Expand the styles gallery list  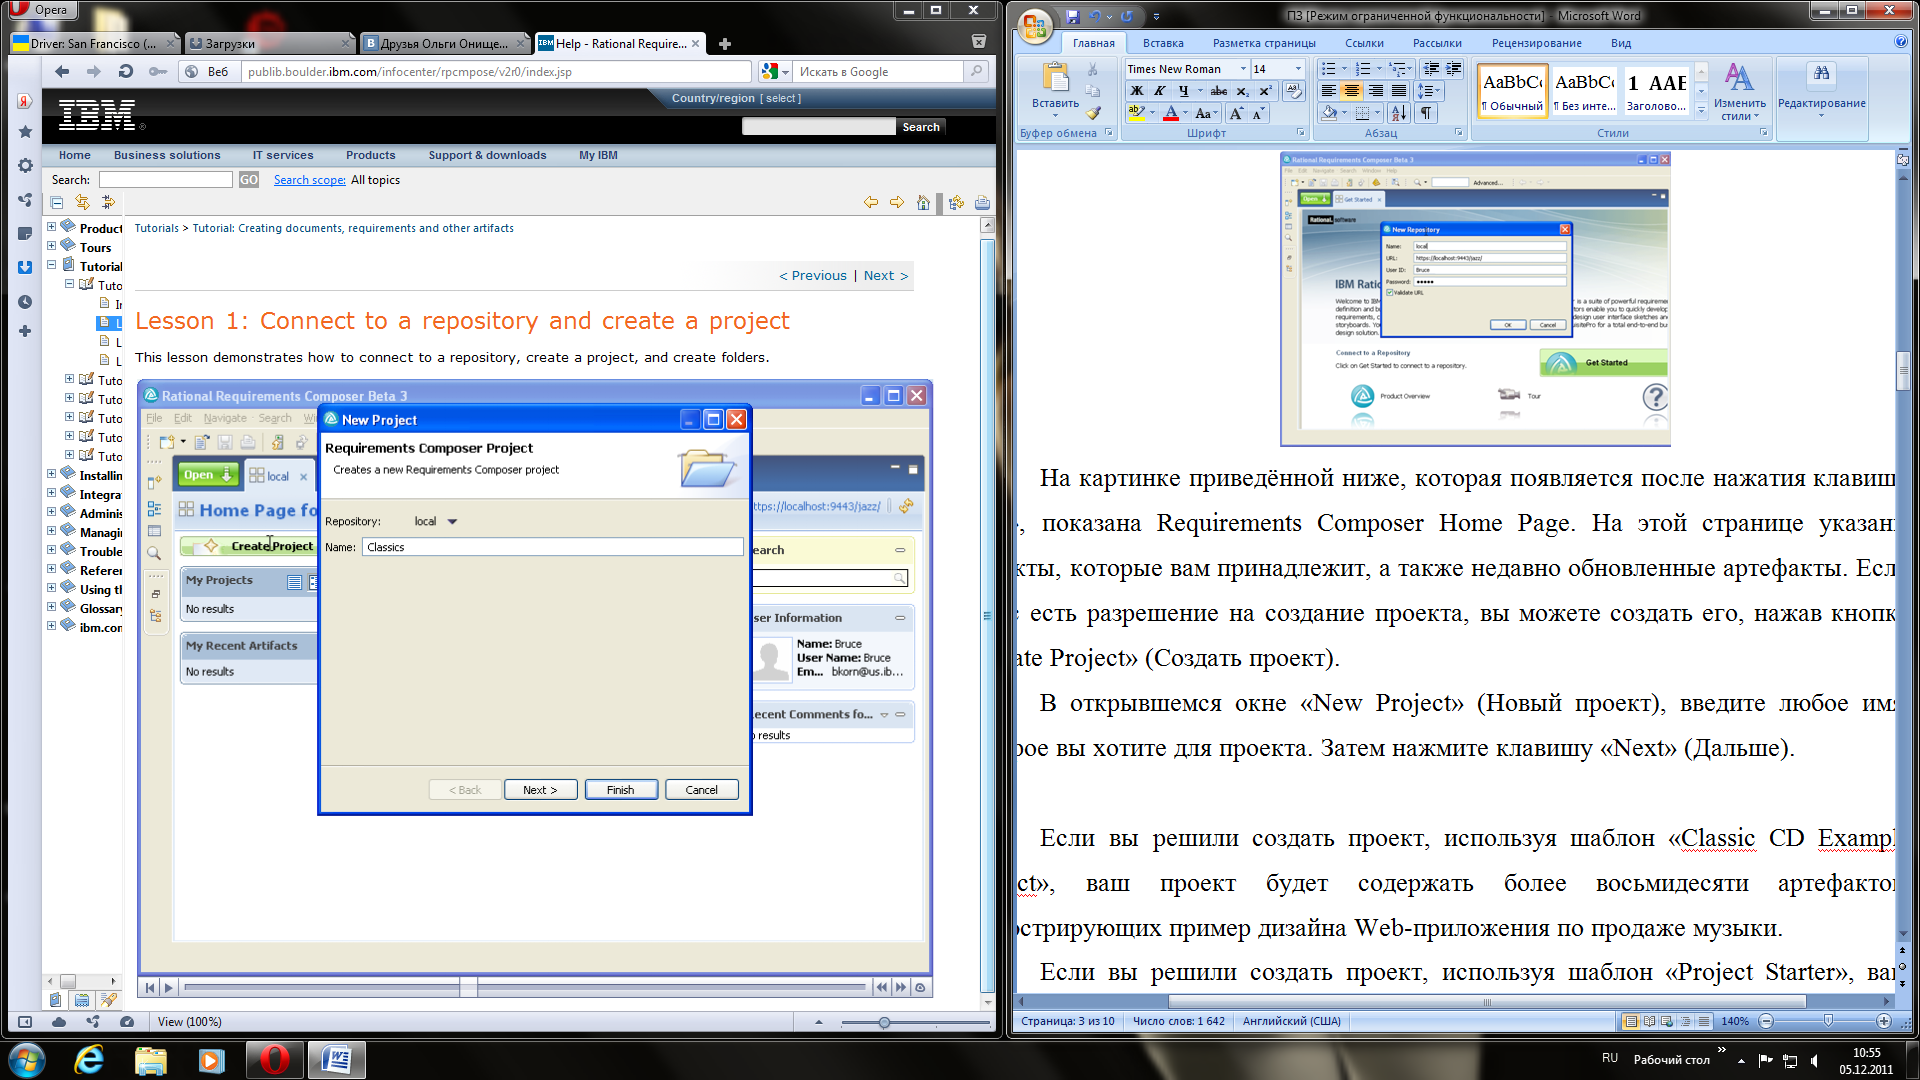coord(1702,111)
